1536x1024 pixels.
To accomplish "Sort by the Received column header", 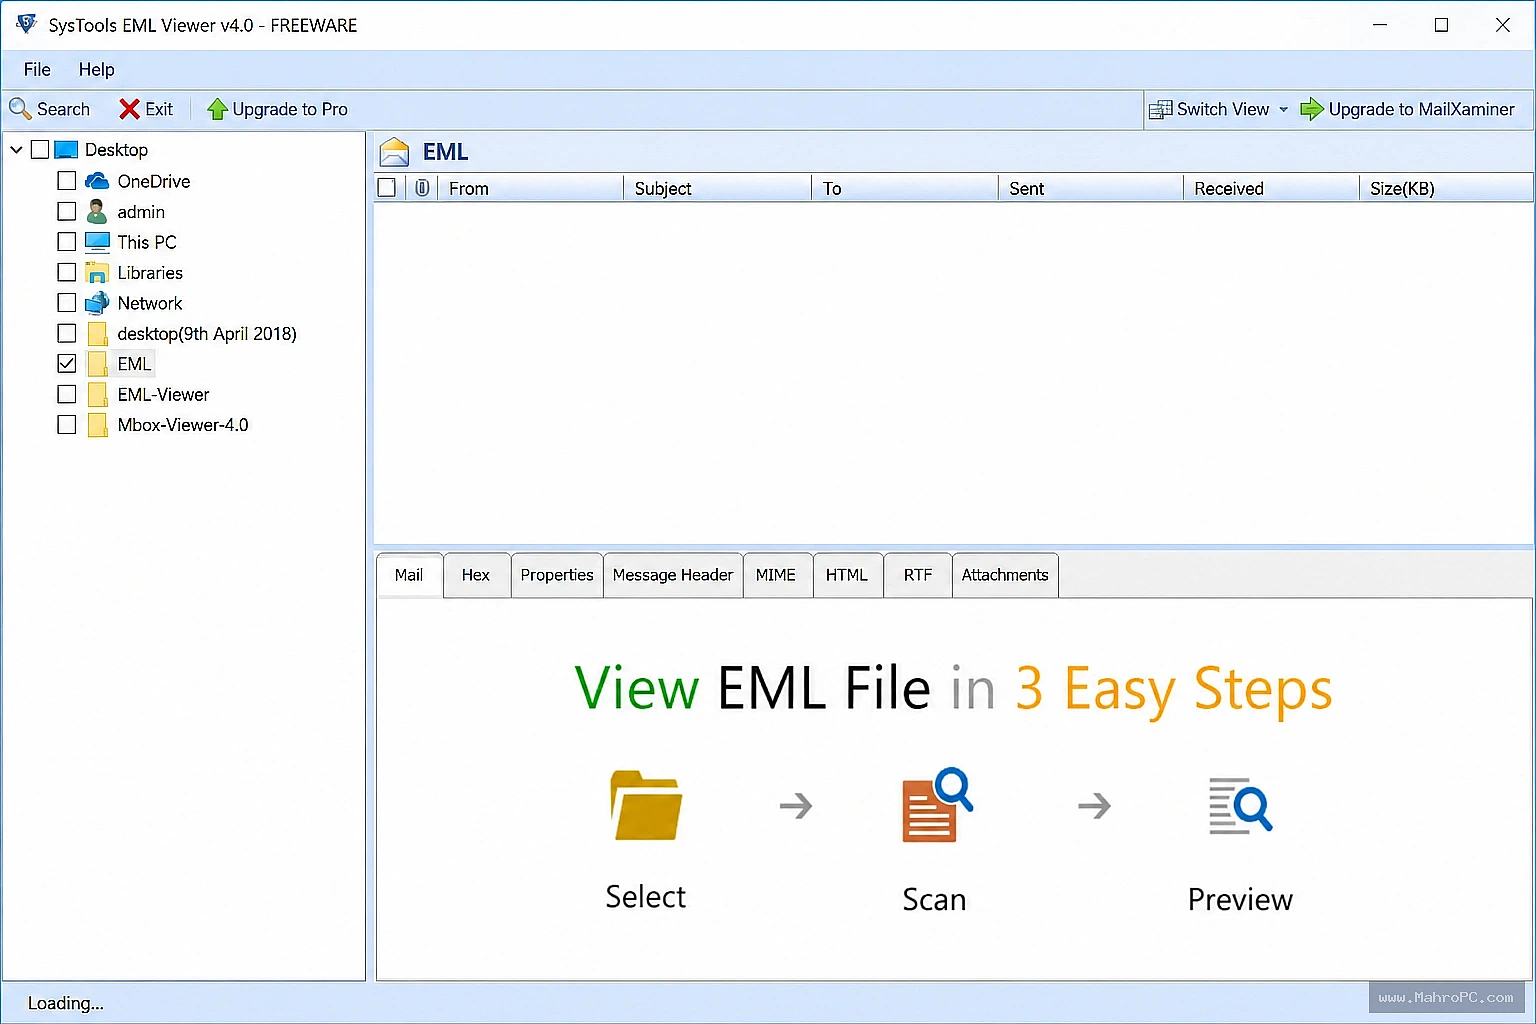I will coord(1271,188).
